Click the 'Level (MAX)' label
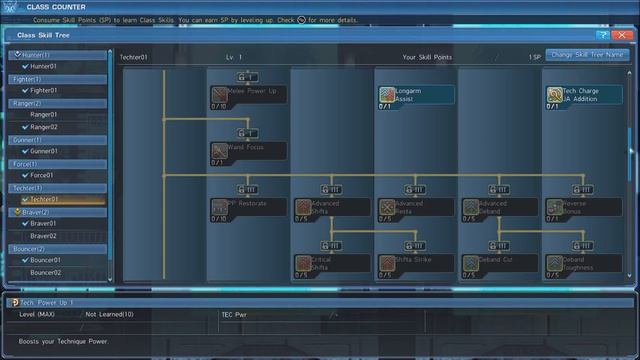 pyautogui.click(x=37, y=314)
